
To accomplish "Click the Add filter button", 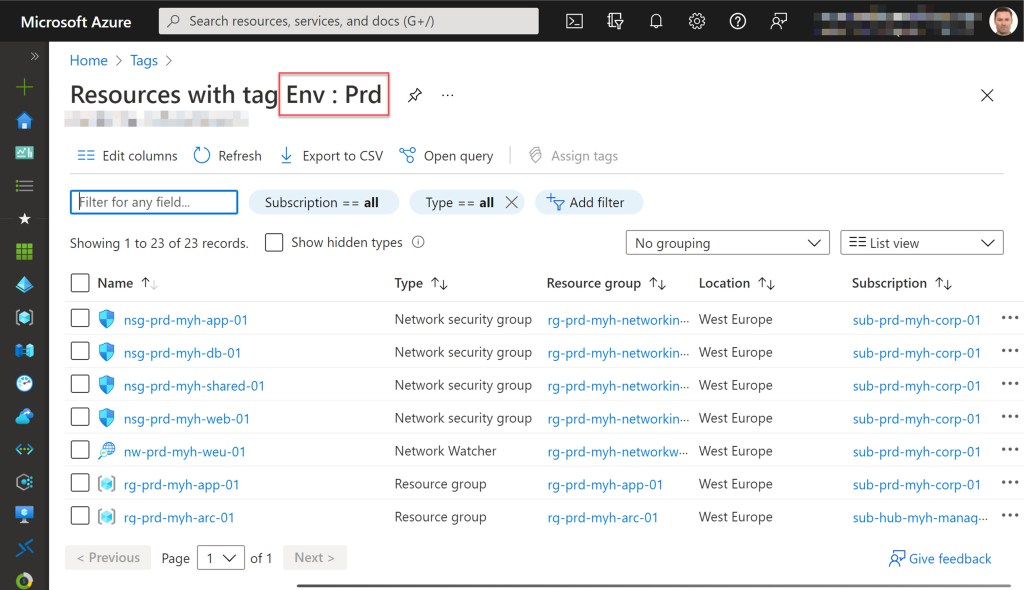I will coord(588,202).
